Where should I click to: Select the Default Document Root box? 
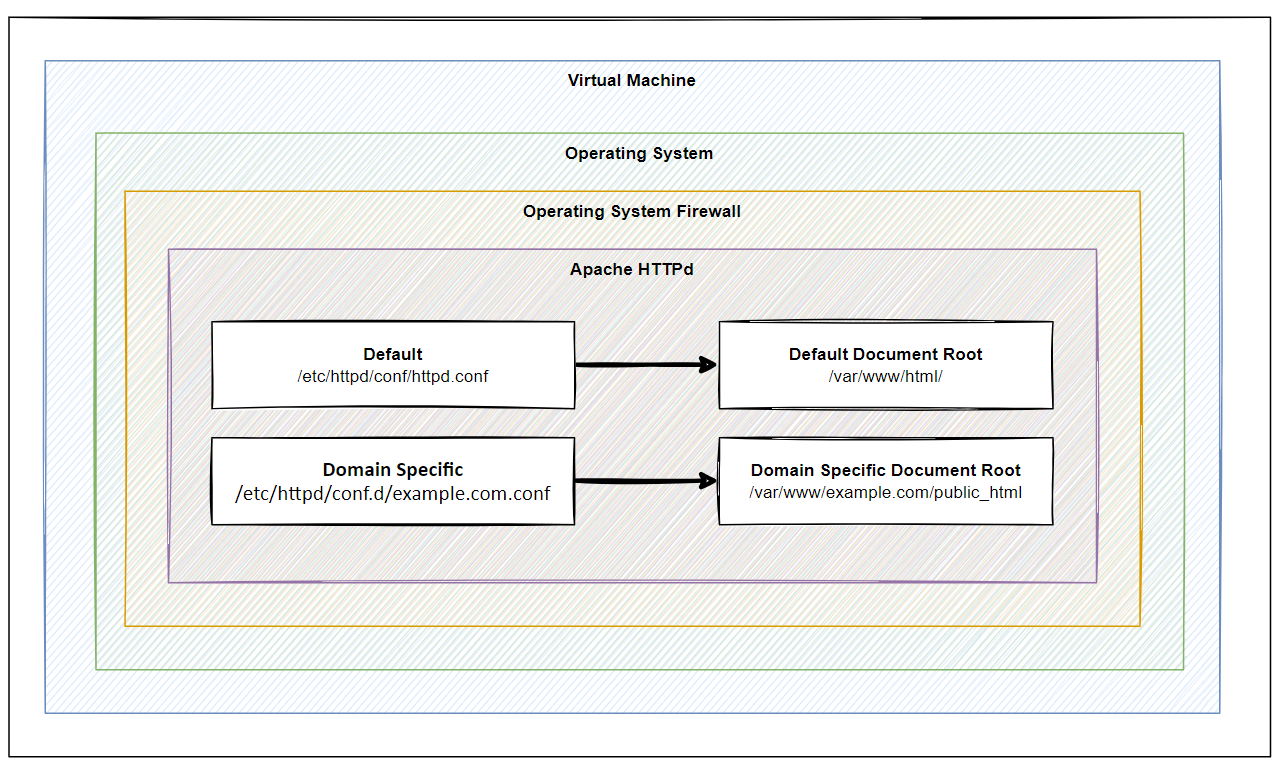886,365
